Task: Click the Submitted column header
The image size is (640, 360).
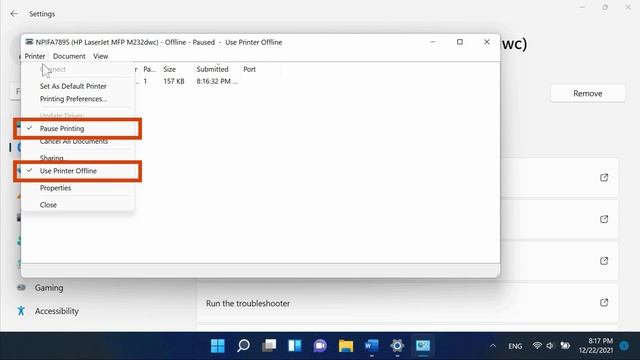Action: (x=212, y=69)
